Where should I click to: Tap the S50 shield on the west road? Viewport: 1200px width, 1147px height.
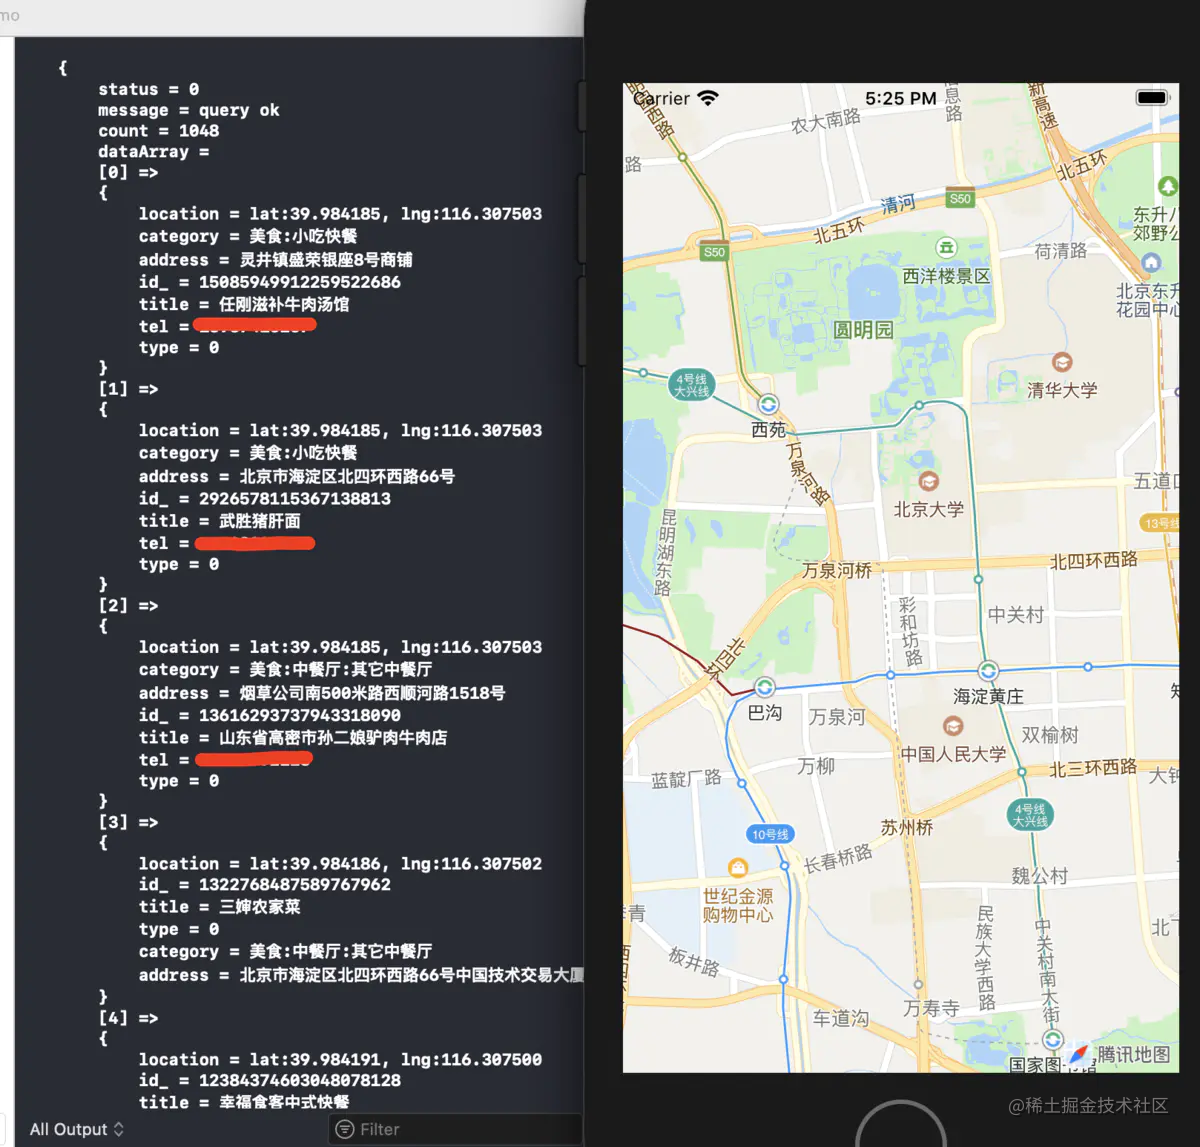click(x=714, y=252)
